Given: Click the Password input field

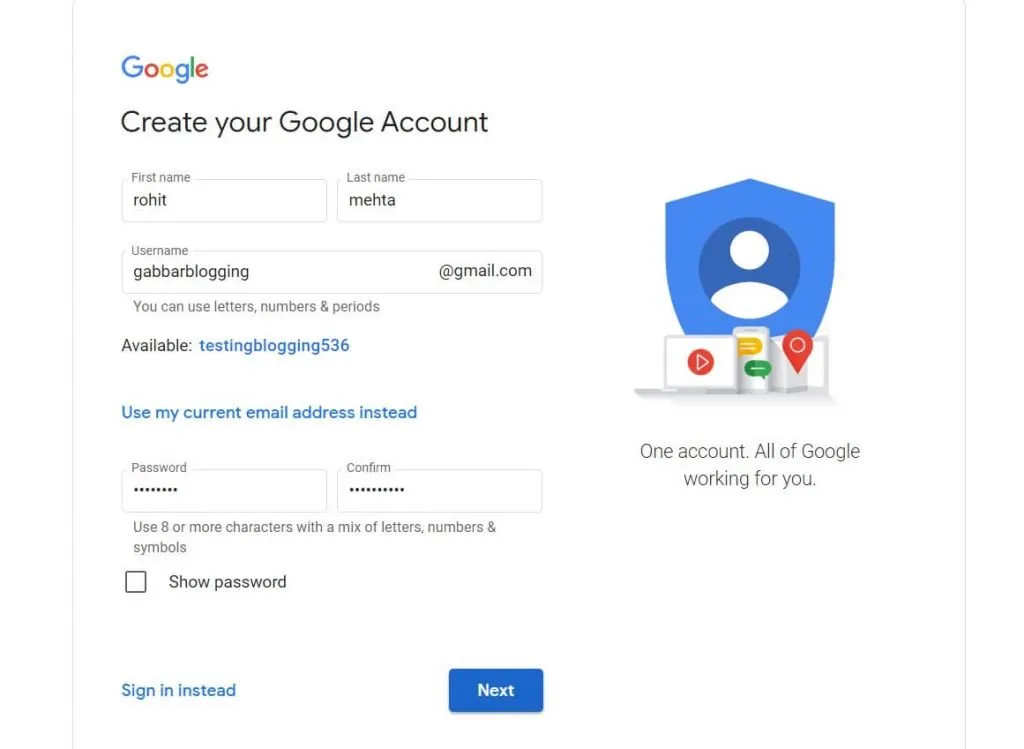Looking at the screenshot, I should (224, 491).
